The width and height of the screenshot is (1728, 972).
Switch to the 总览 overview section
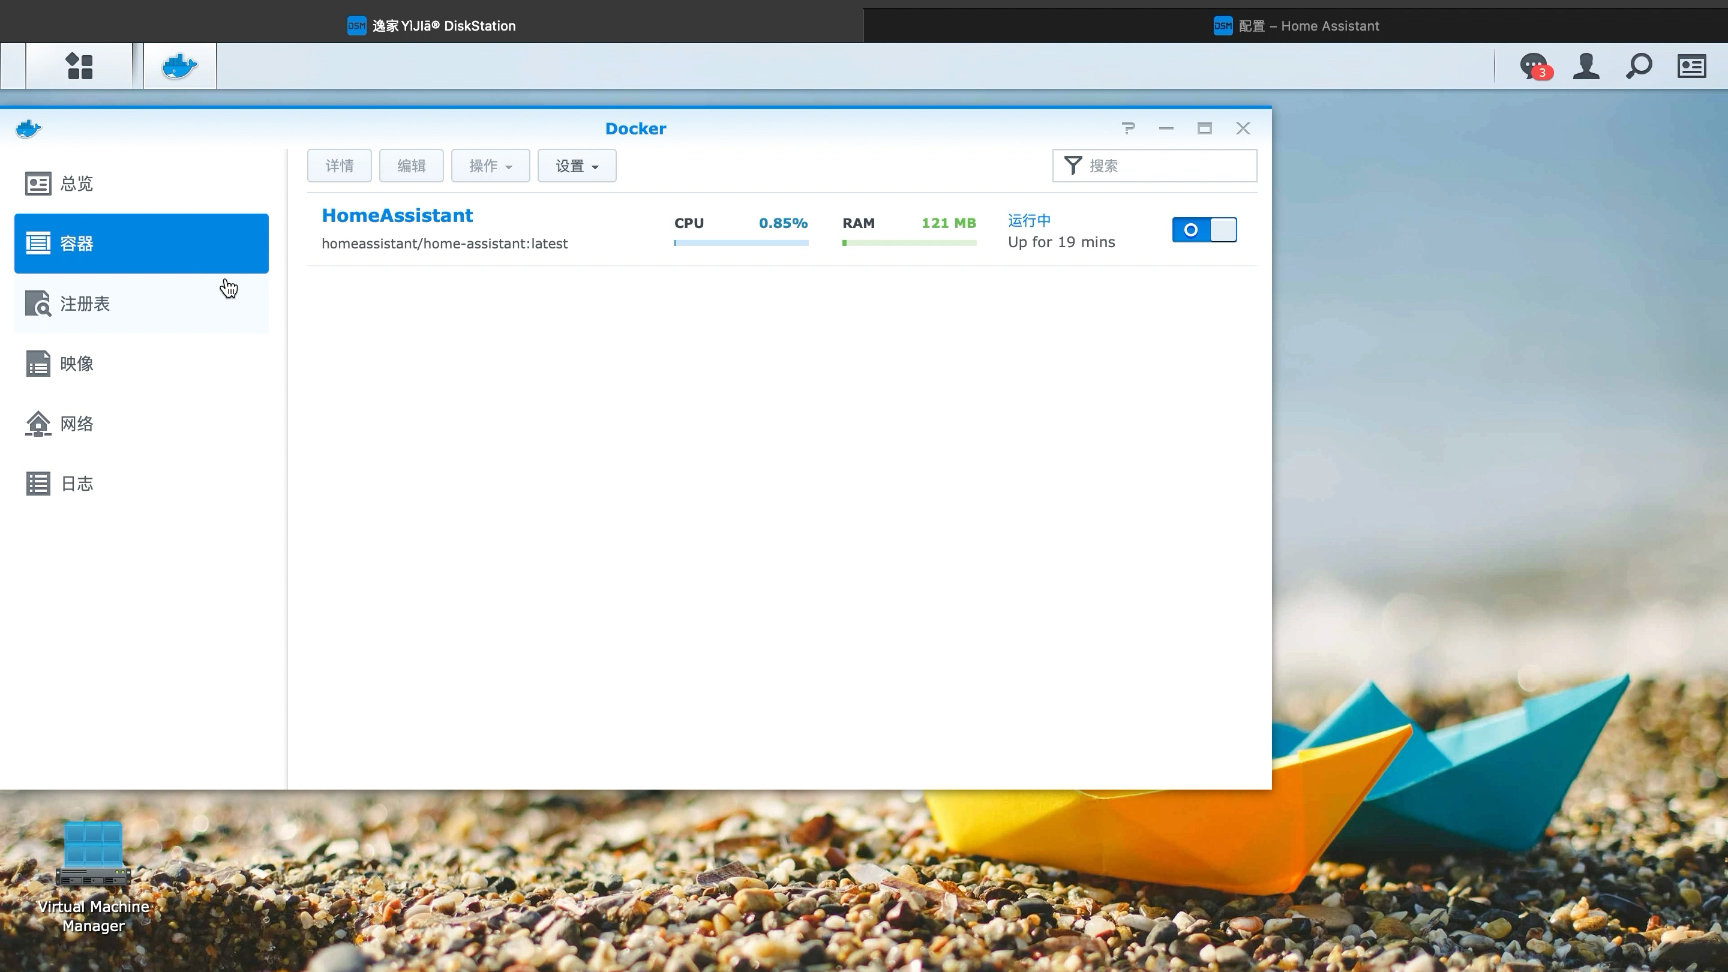coord(141,183)
